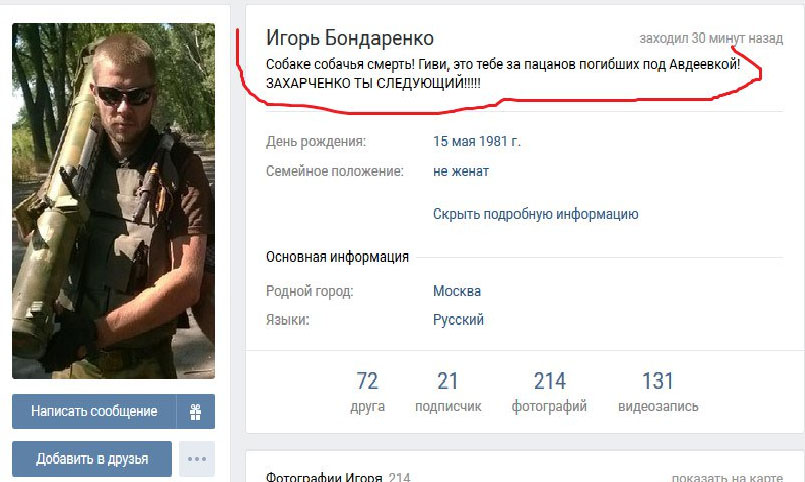
Task: Click the status text about Гиви
Action: 503,73
